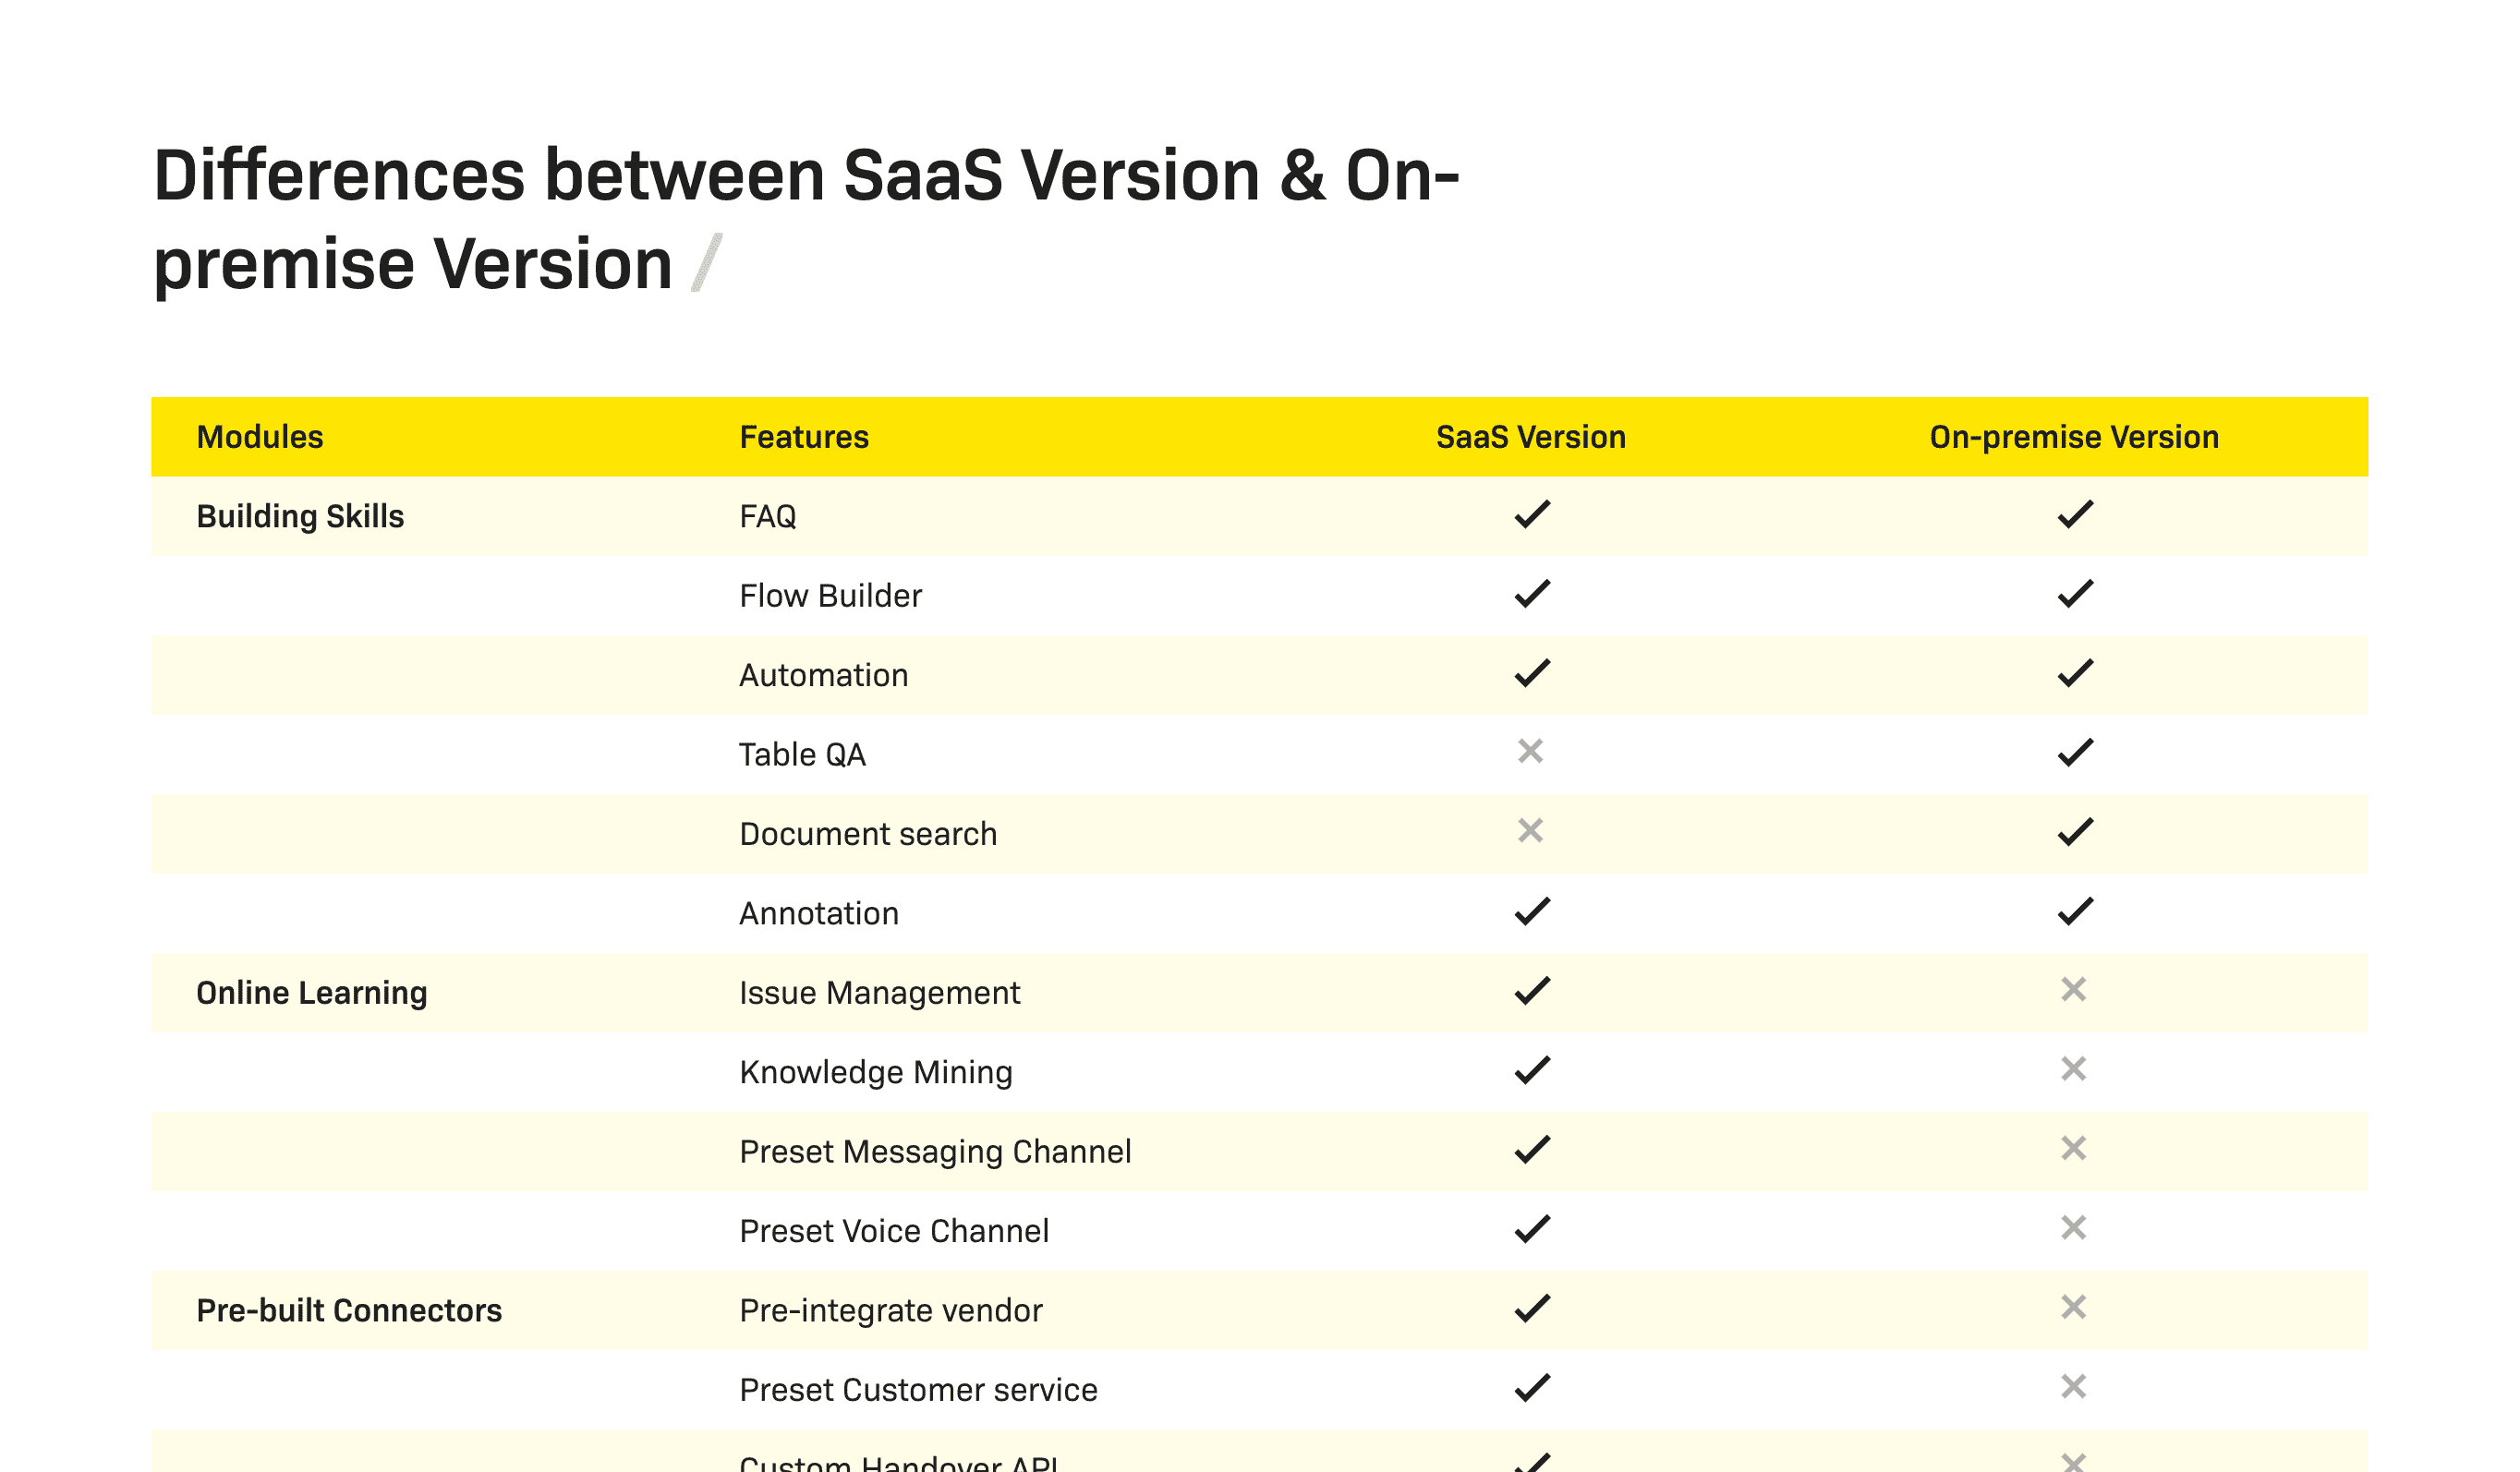2520x1472 pixels.
Task: Click the SaaS checkmark for Automation
Action: coord(1532,674)
